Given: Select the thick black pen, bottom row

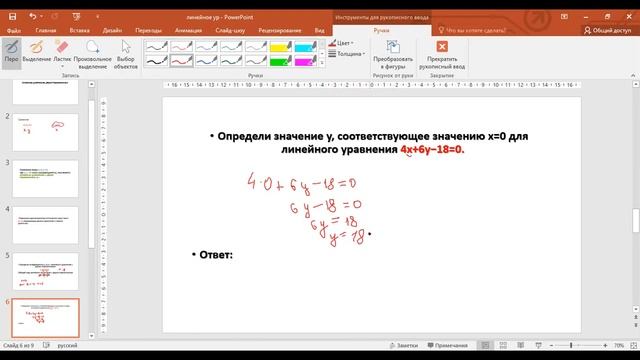Looking at the screenshot, I should point(156,61).
